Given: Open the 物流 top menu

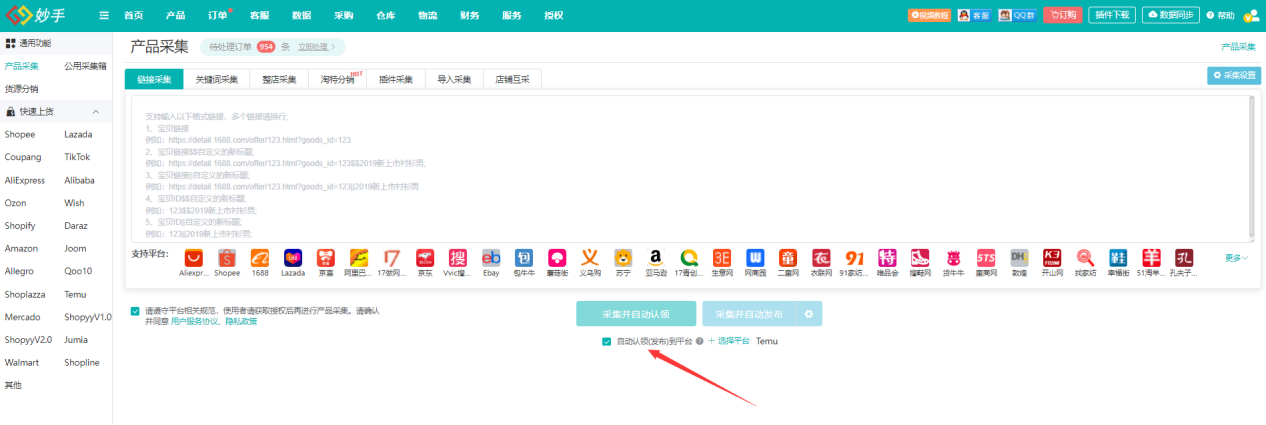Looking at the screenshot, I should (427, 15).
